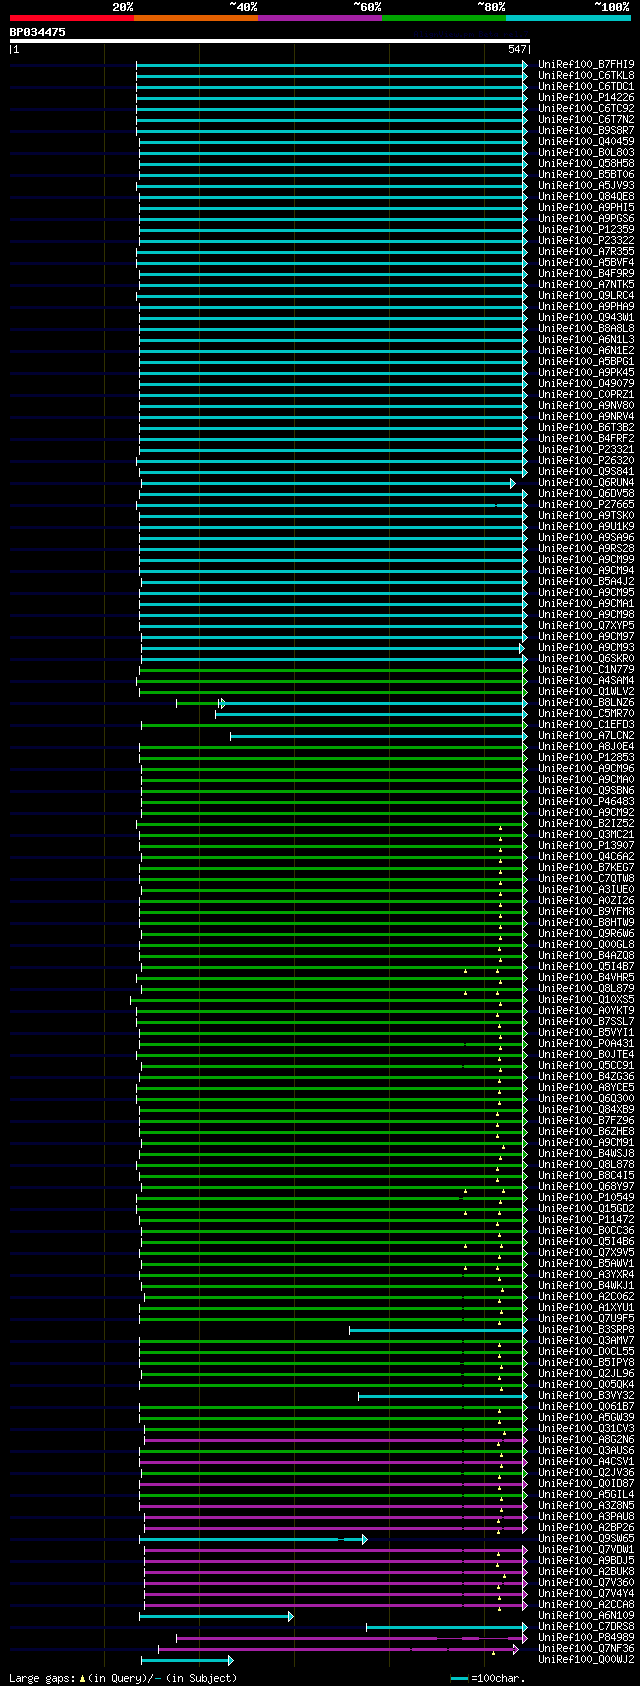Open hit UniRef100_A5JV93
Viewport: 640px width, 1686px height.
pos(586,185)
